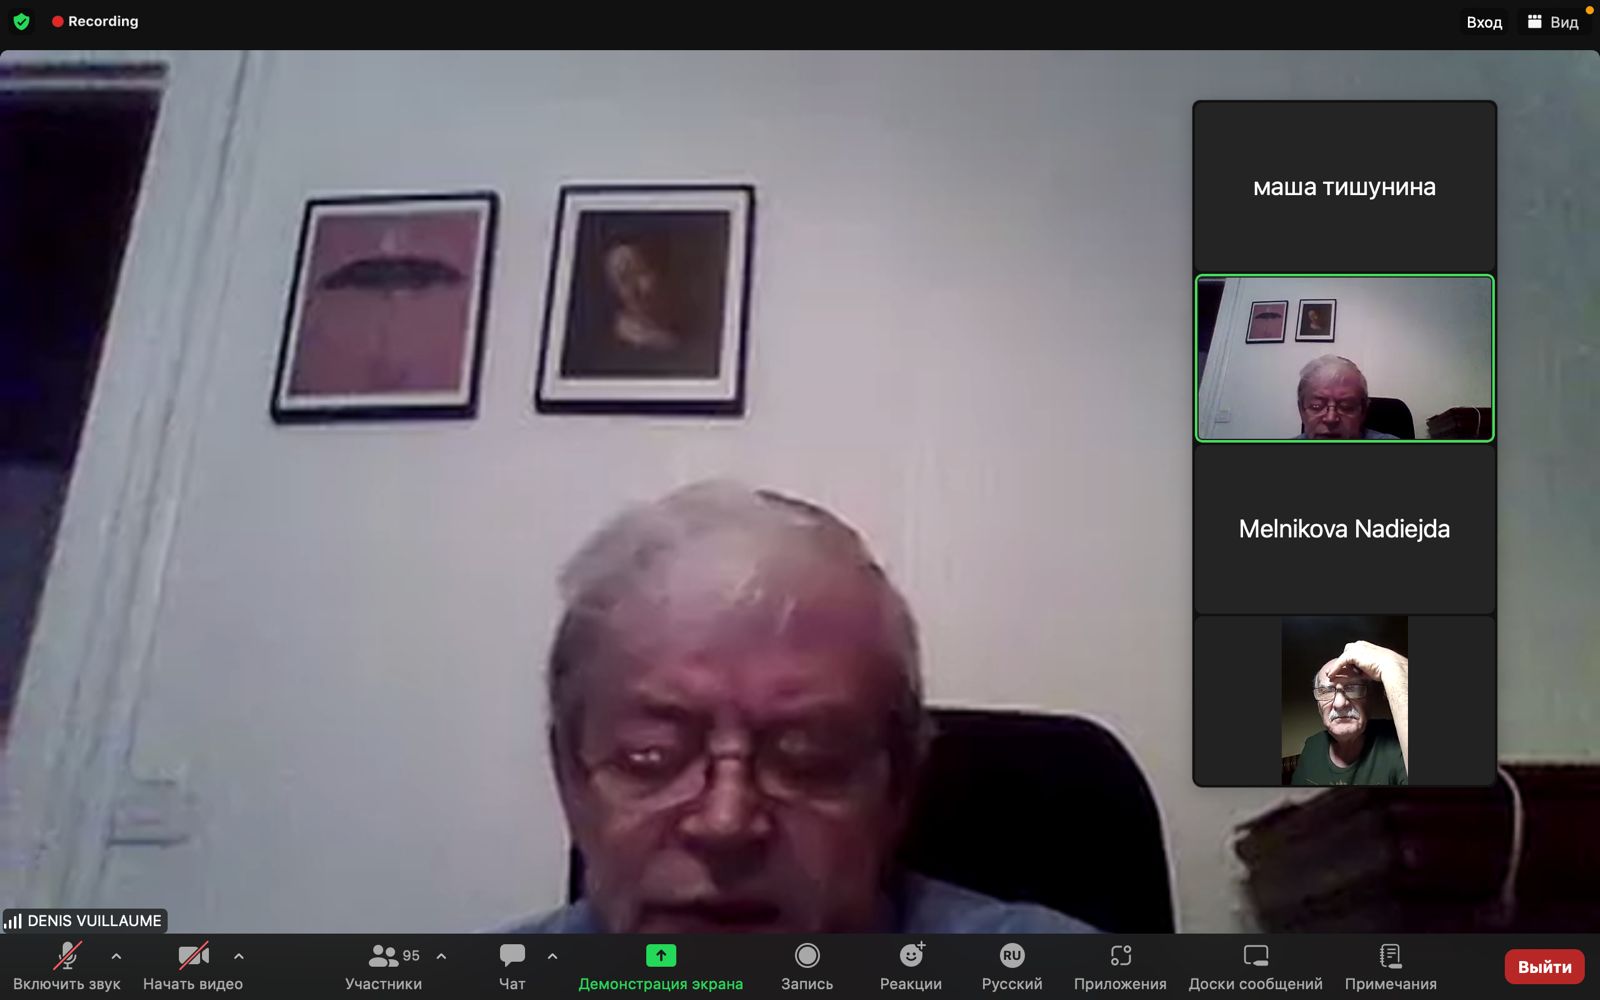Open the Apps (Приложения) icon

(1120, 956)
